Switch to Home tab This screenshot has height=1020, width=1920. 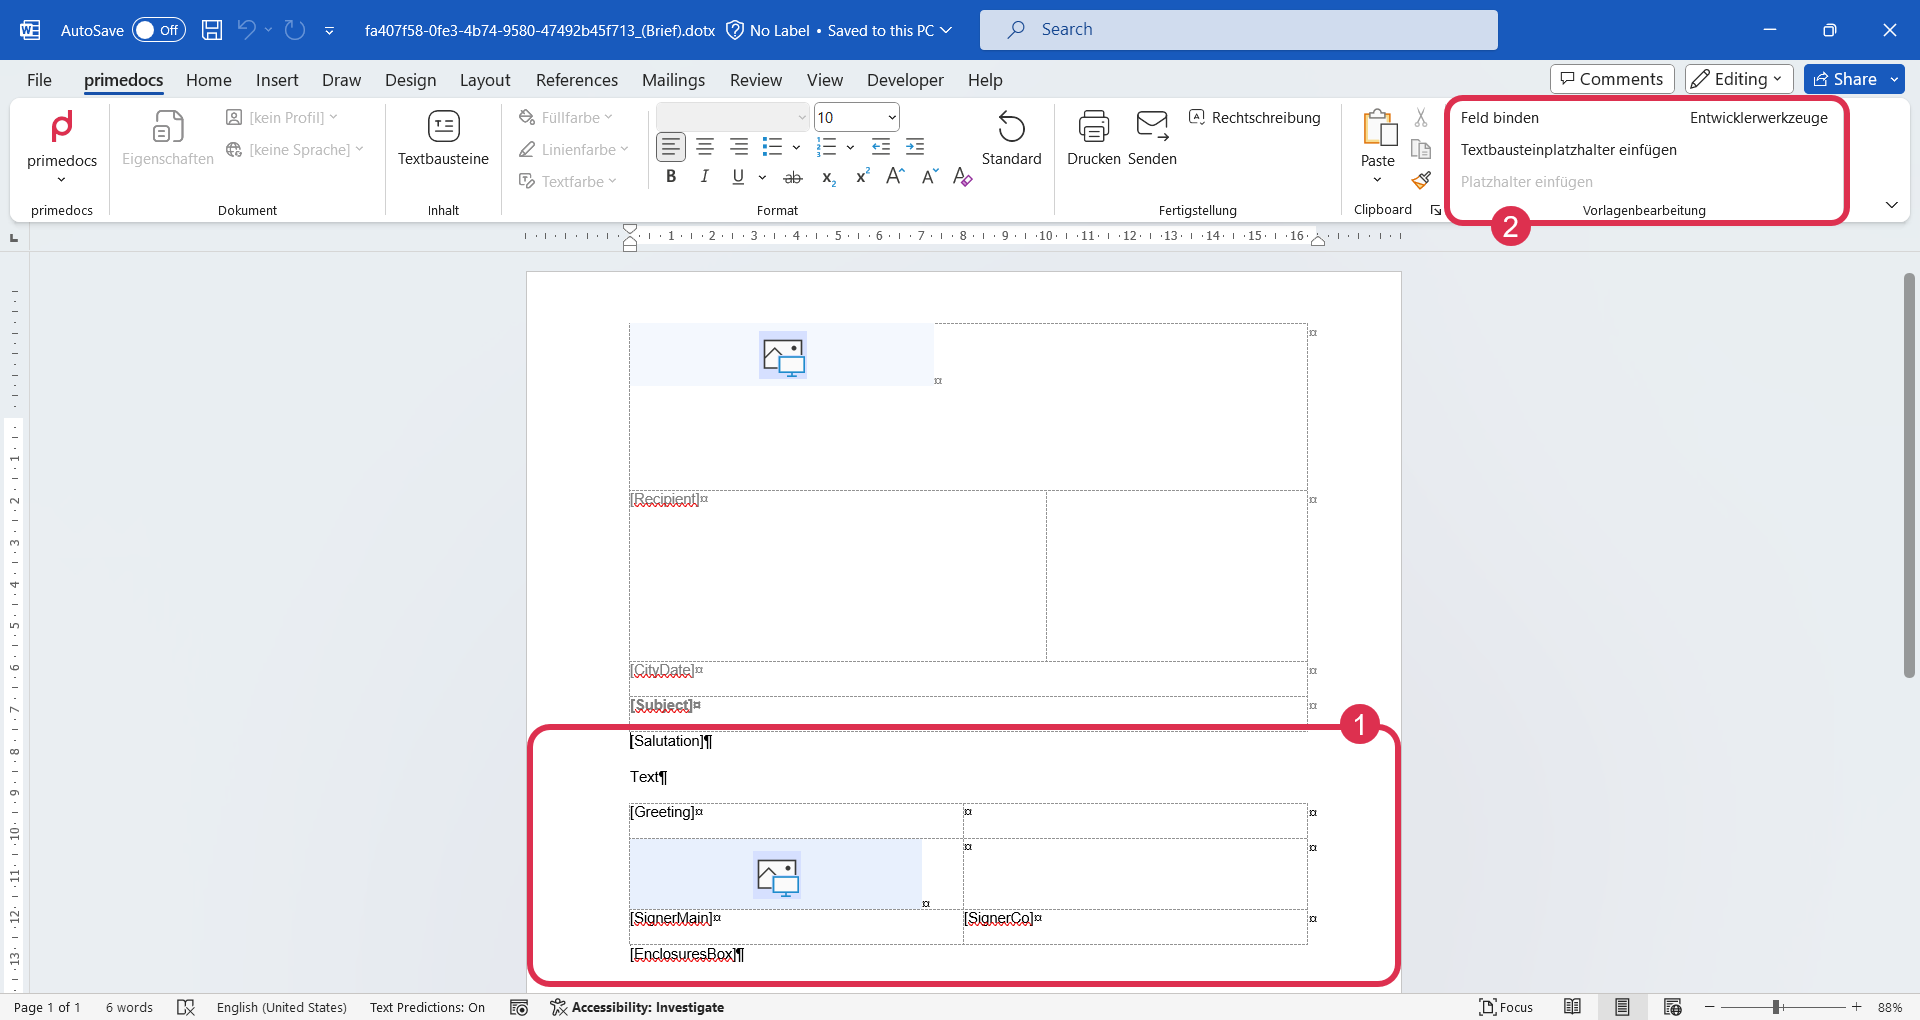pos(209,80)
